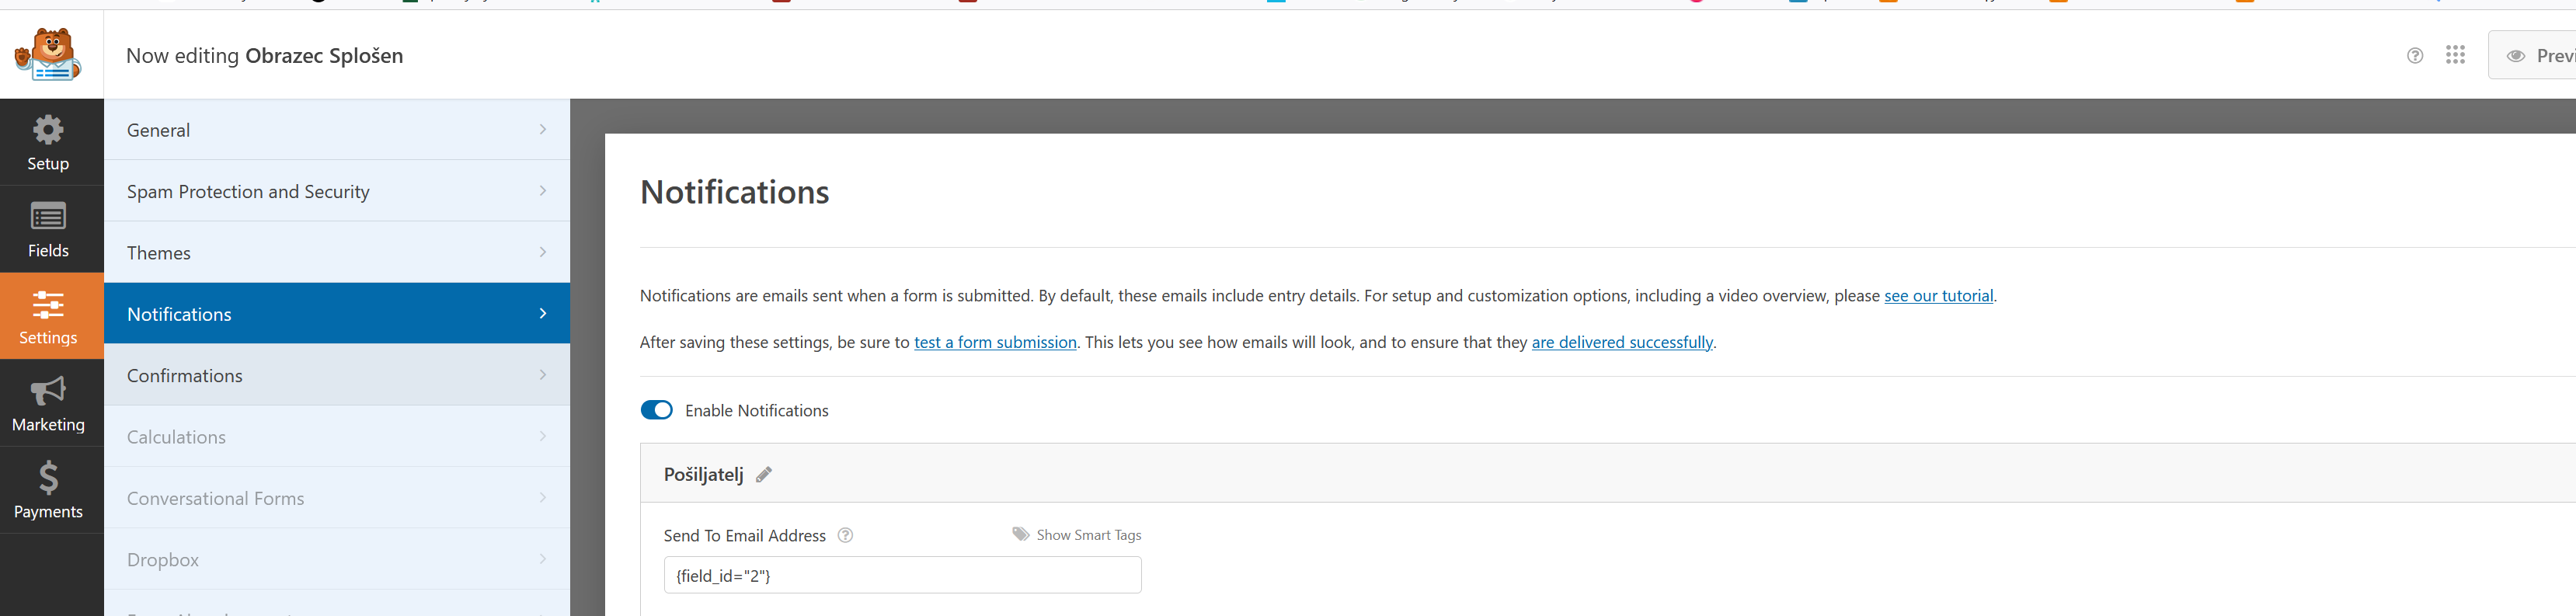
Task: Open the Marketing megaphone icon
Action: point(48,390)
